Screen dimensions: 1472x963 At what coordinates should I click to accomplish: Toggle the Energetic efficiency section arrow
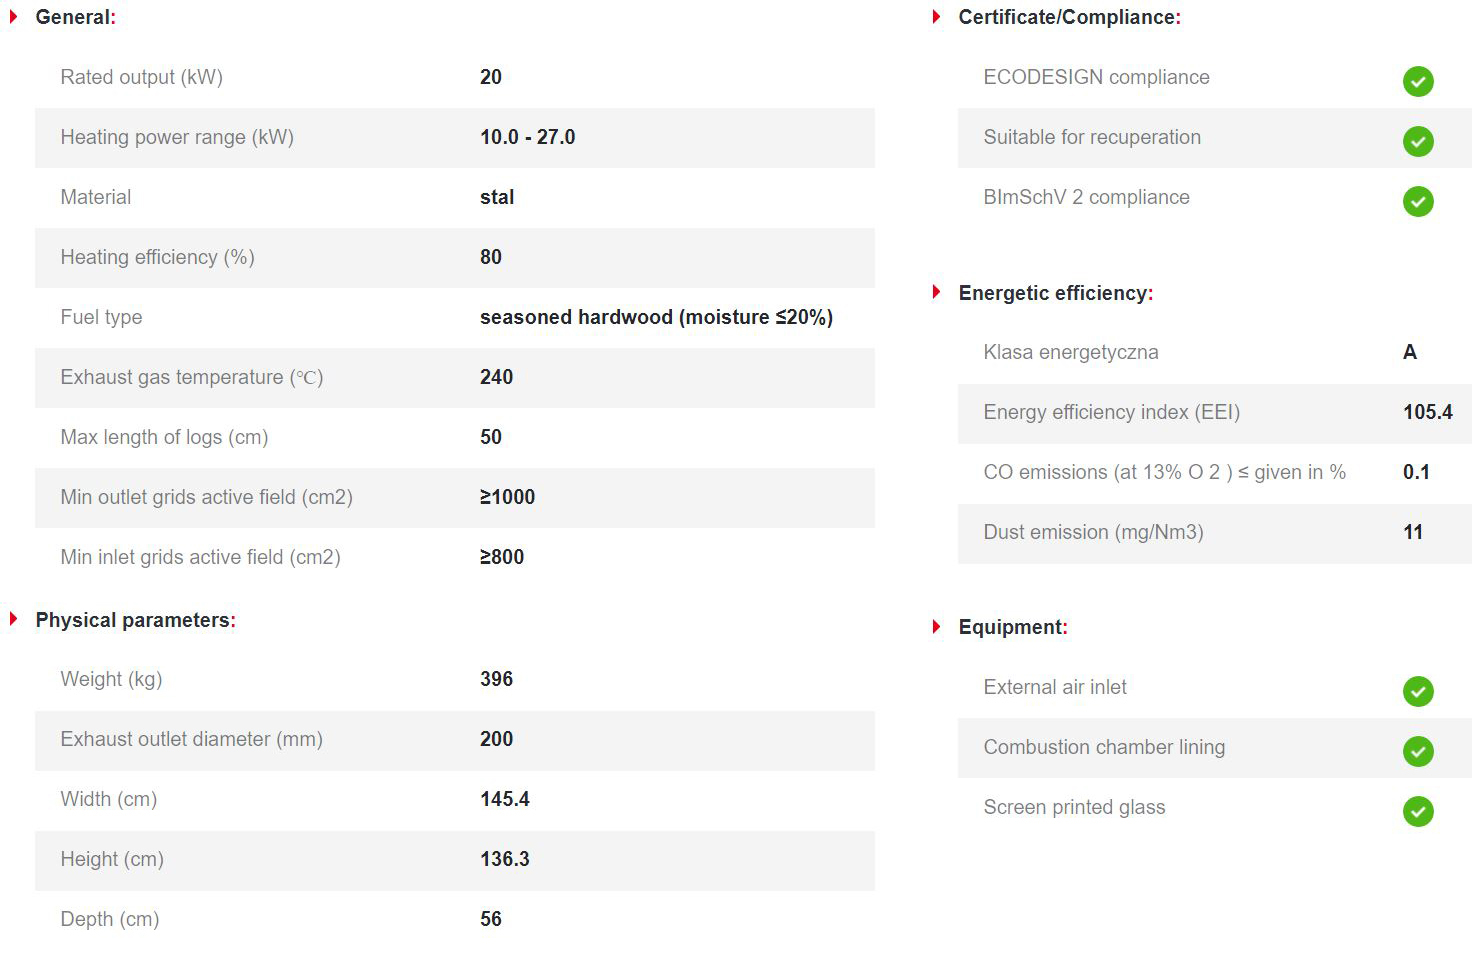coord(937,292)
